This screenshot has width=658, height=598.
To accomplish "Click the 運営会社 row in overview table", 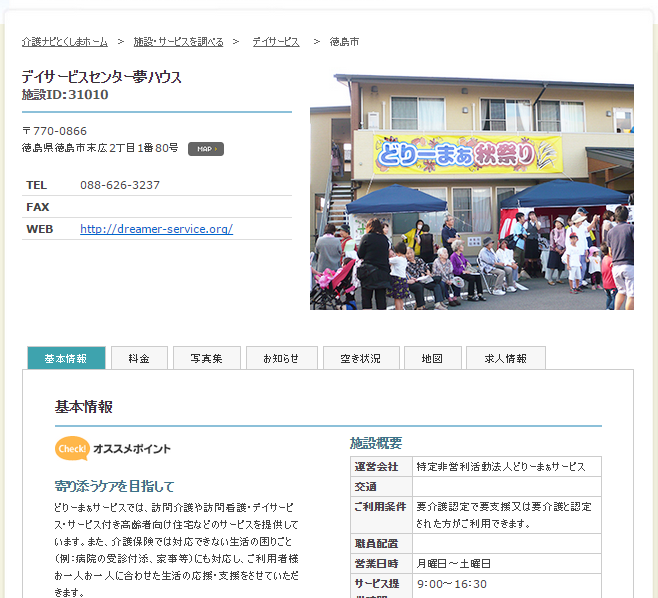I will 376,467.
